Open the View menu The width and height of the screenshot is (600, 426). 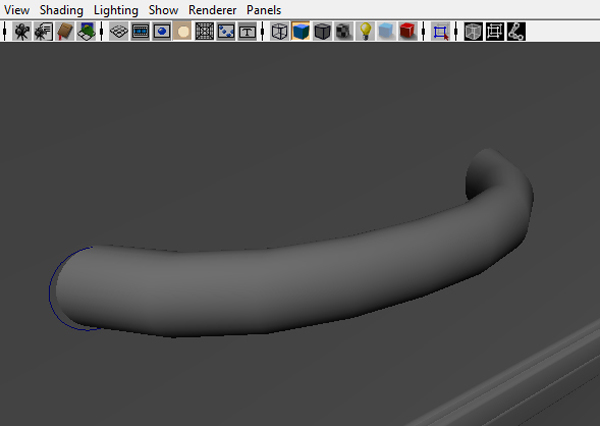pos(16,10)
